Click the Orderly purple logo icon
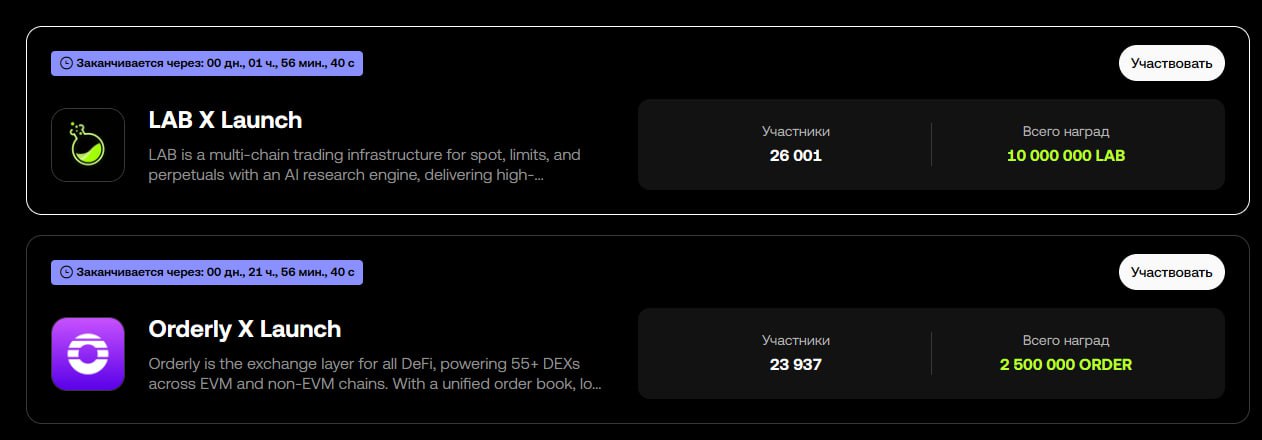This screenshot has width=1262, height=440. pos(87,354)
